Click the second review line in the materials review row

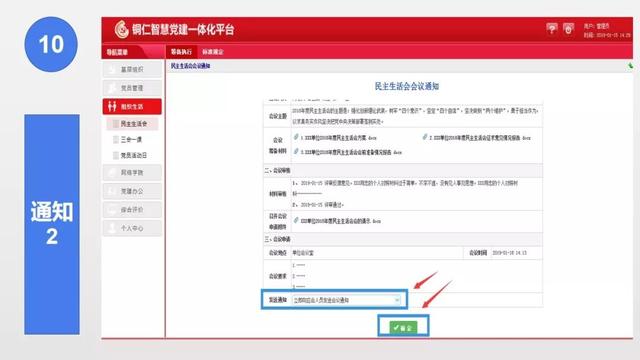(318, 205)
